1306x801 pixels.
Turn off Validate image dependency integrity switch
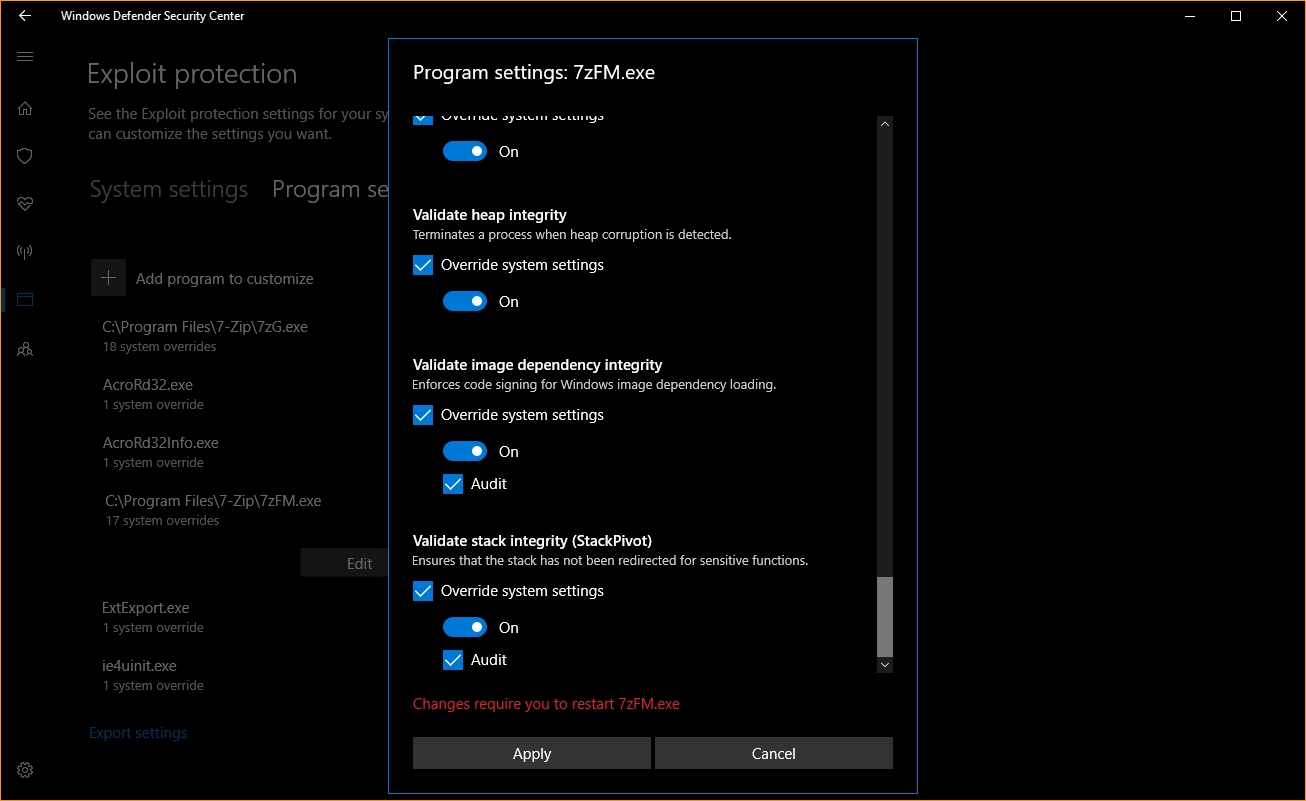pyautogui.click(x=465, y=451)
